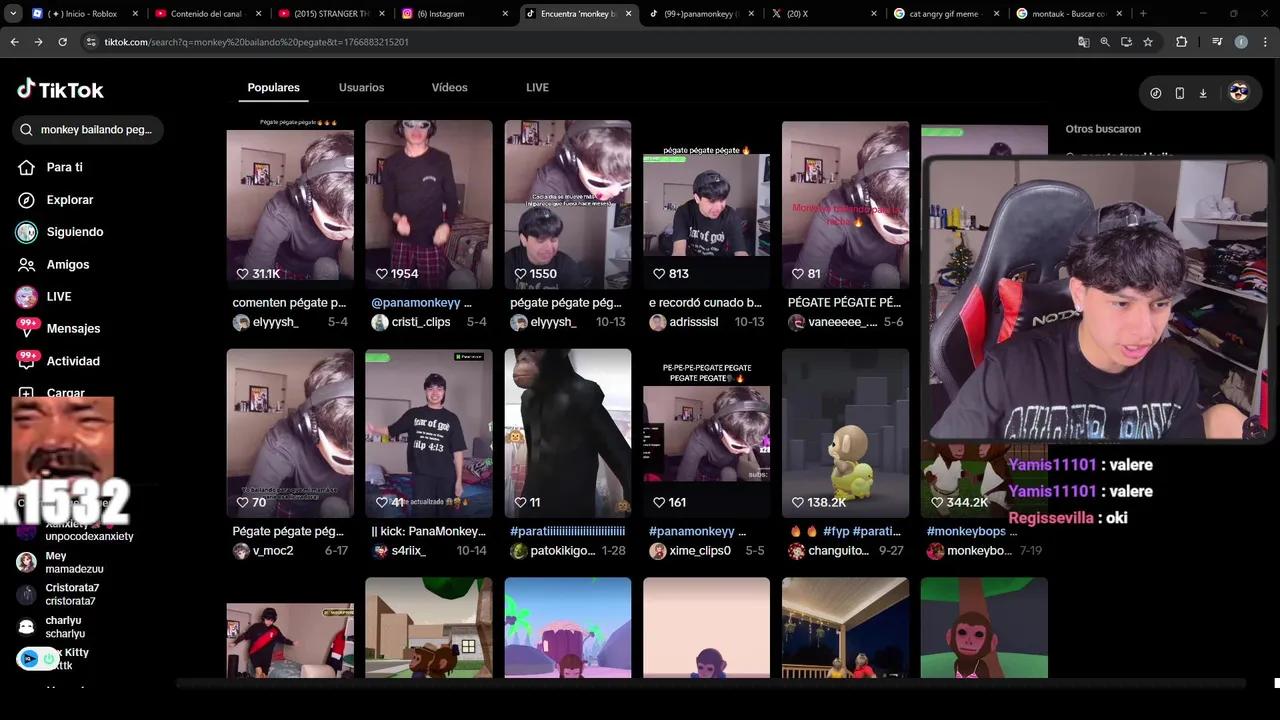Click the #paratiiiiii hashtag caption
This screenshot has width=1280, height=720.
(567, 531)
